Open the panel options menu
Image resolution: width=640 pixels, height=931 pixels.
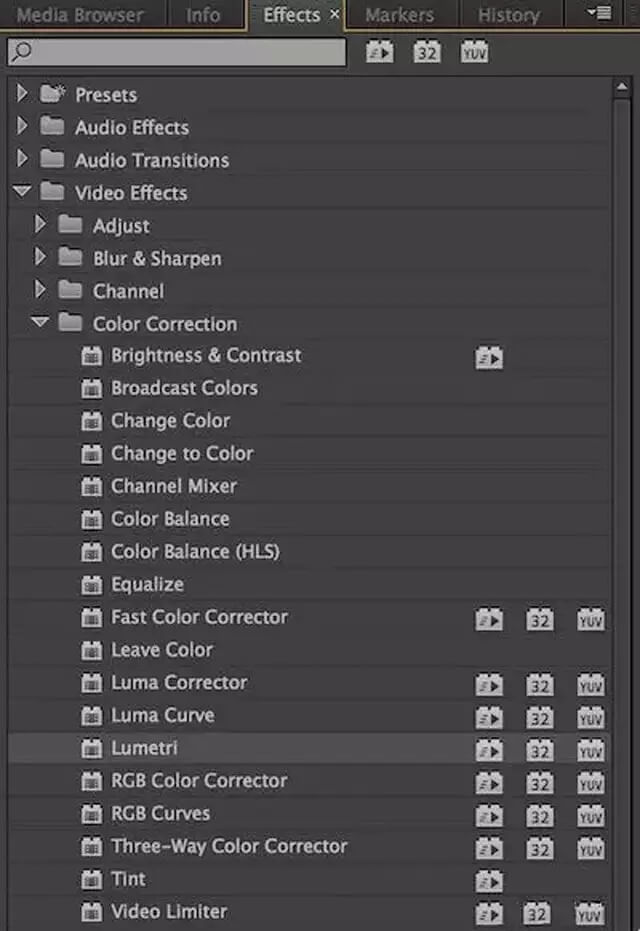600,14
